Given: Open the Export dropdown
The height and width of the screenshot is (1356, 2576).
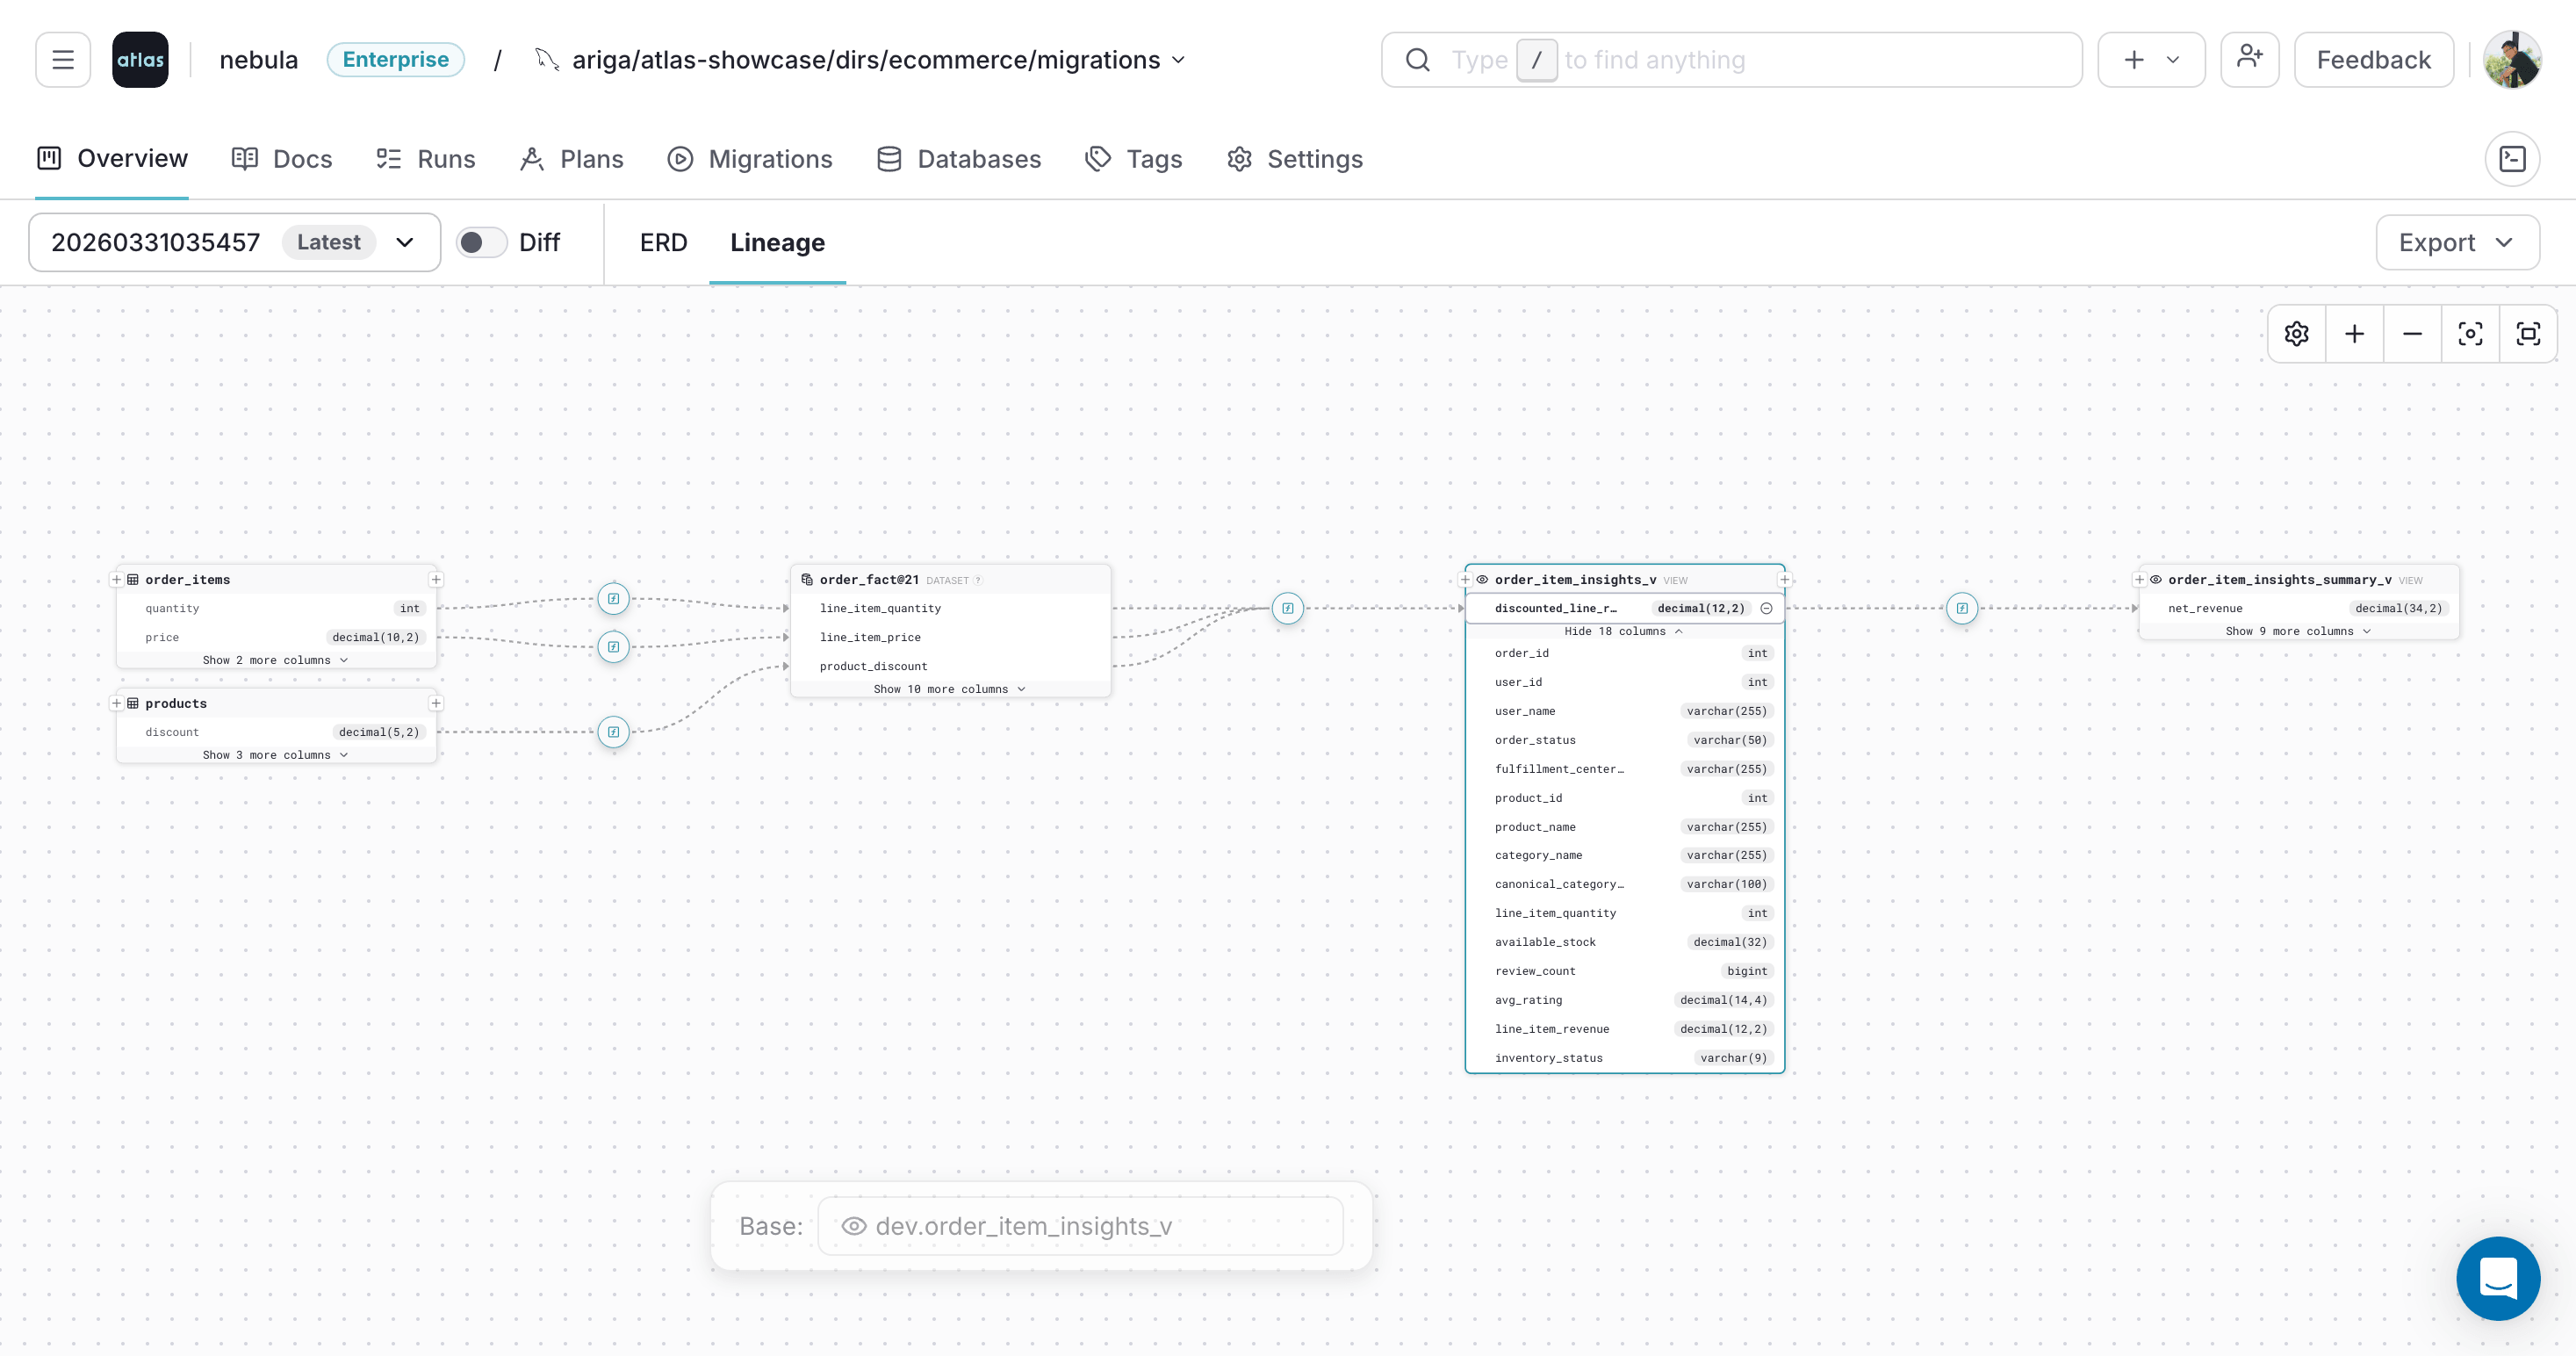Looking at the screenshot, I should click(x=2458, y=242).
